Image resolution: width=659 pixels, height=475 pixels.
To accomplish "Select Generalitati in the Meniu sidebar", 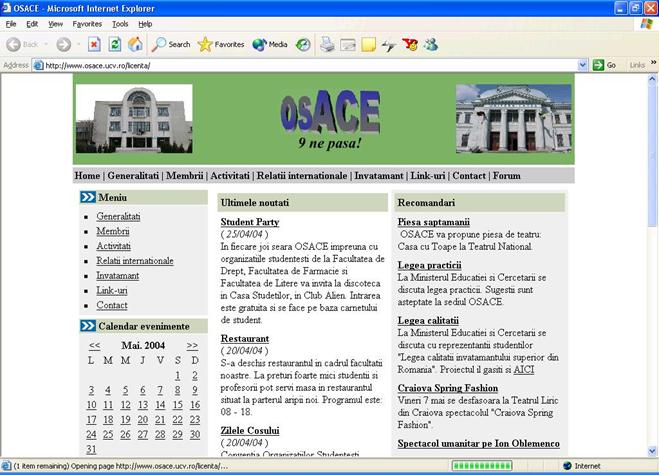I will click(x=118, y=216).
